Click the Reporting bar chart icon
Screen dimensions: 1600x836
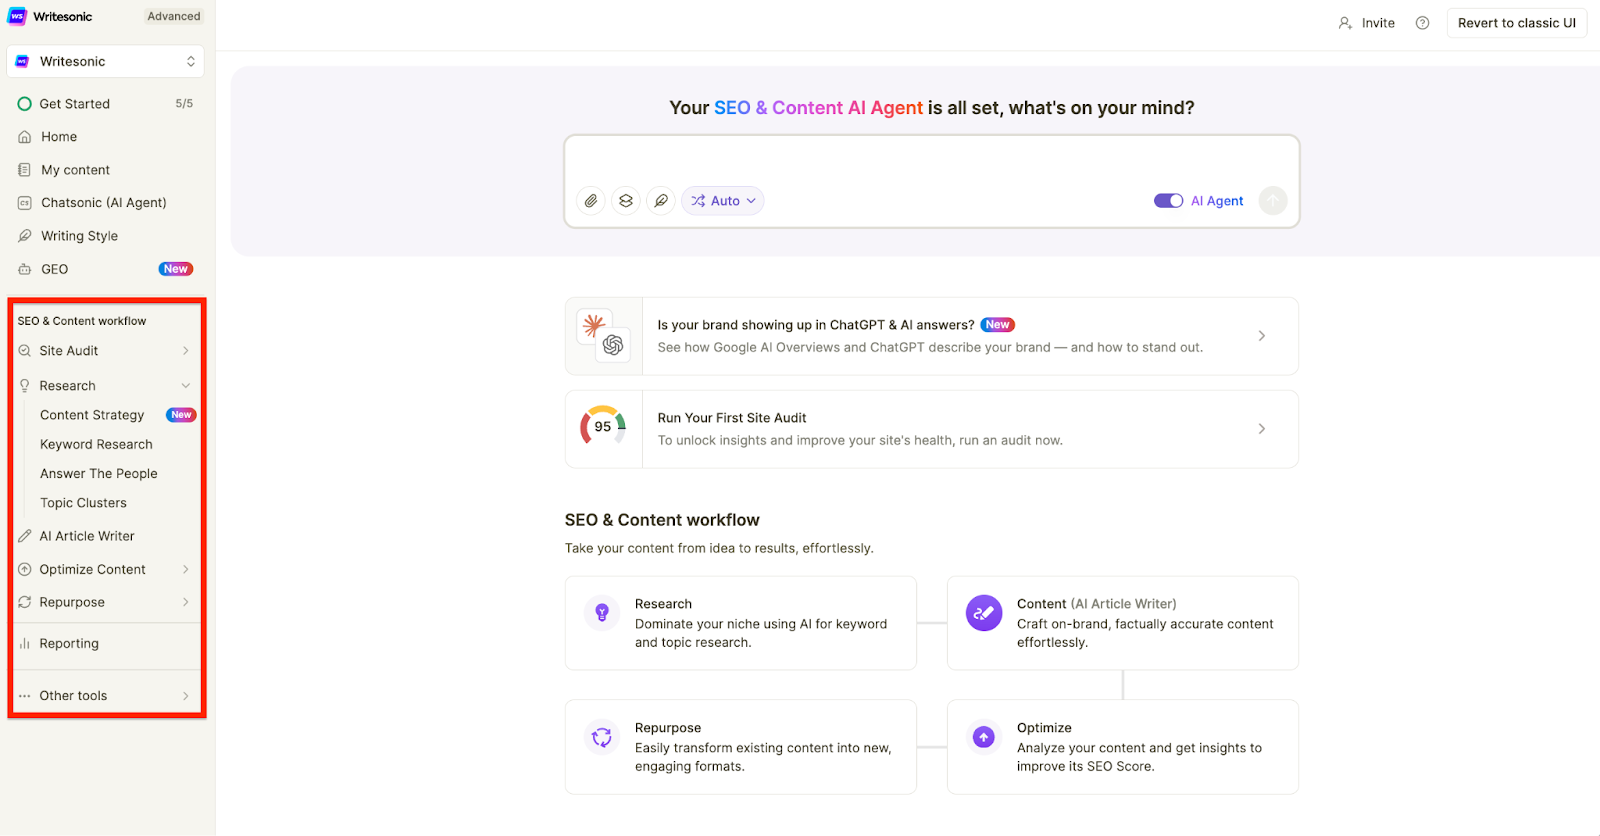point(25,644)
